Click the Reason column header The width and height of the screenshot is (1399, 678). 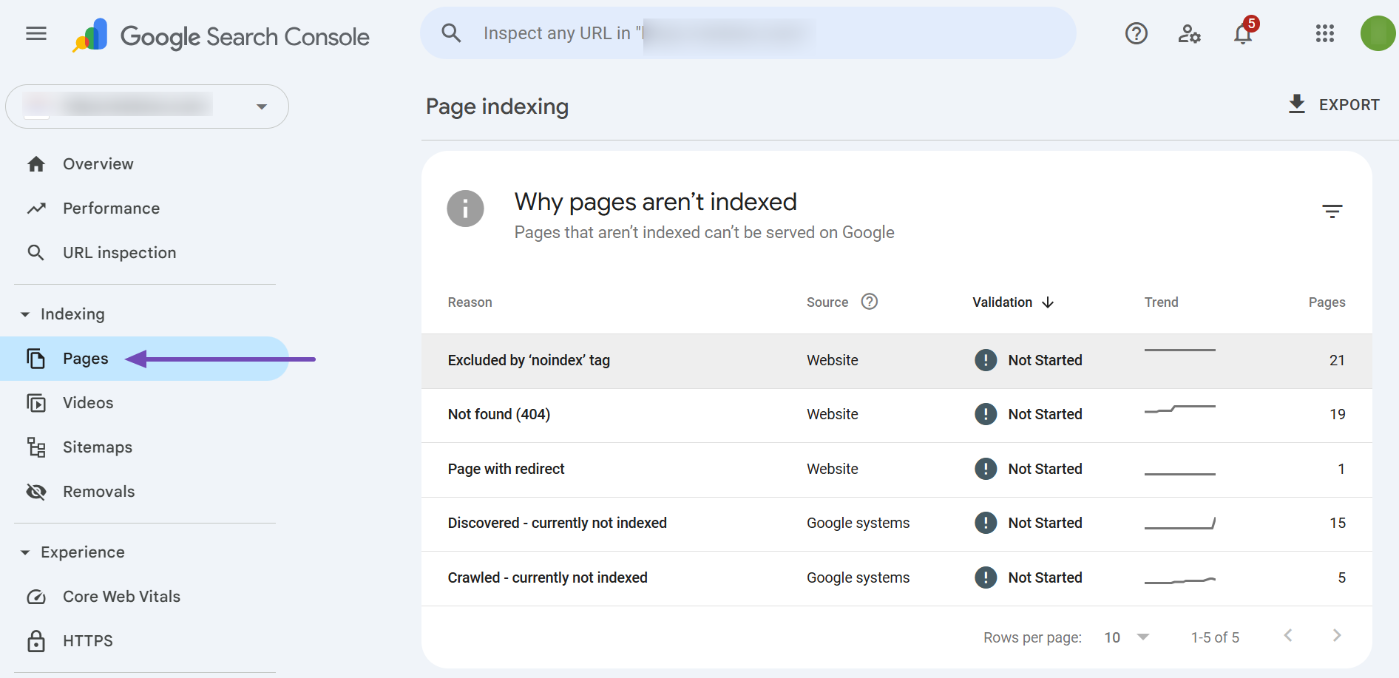pos(470,302)
